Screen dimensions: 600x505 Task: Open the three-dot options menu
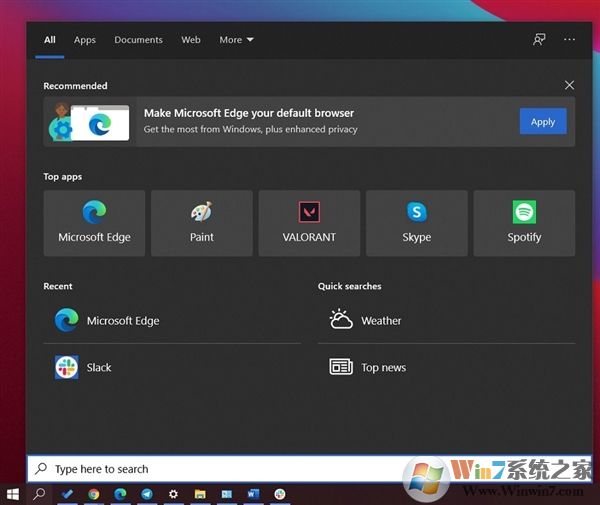[x=569, y=40]
